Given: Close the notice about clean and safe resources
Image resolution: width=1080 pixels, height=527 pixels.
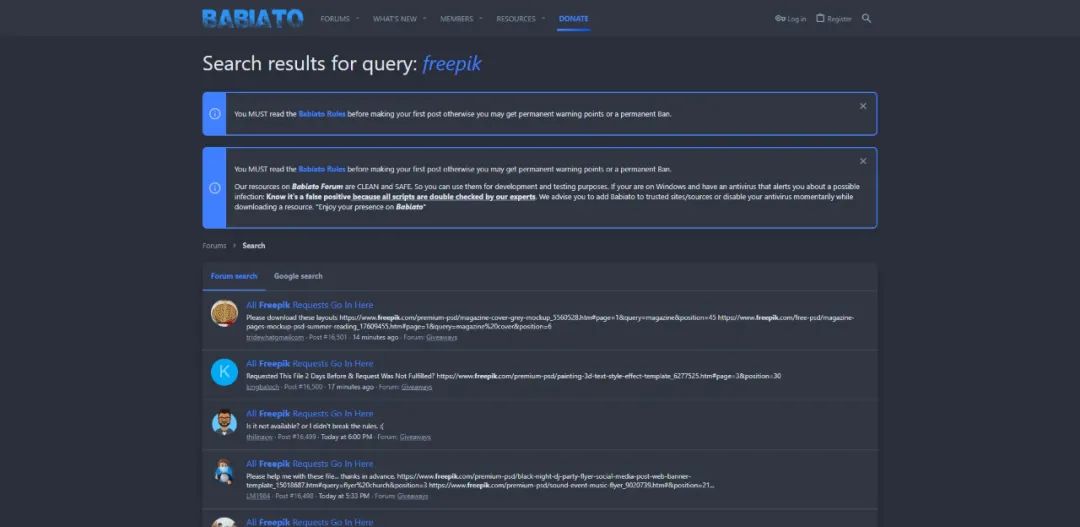Looking at the screenshot, I should point(863,161).
